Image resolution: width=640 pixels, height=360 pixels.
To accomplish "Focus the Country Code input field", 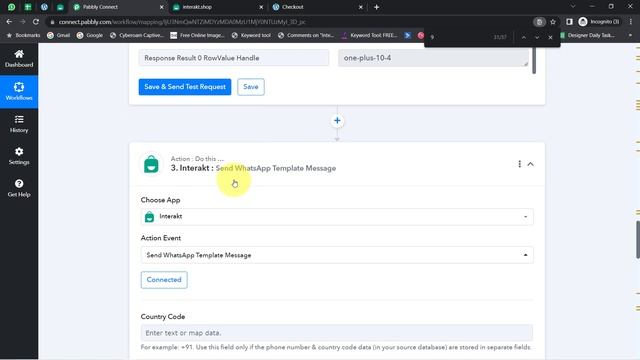I will [337, 333].
